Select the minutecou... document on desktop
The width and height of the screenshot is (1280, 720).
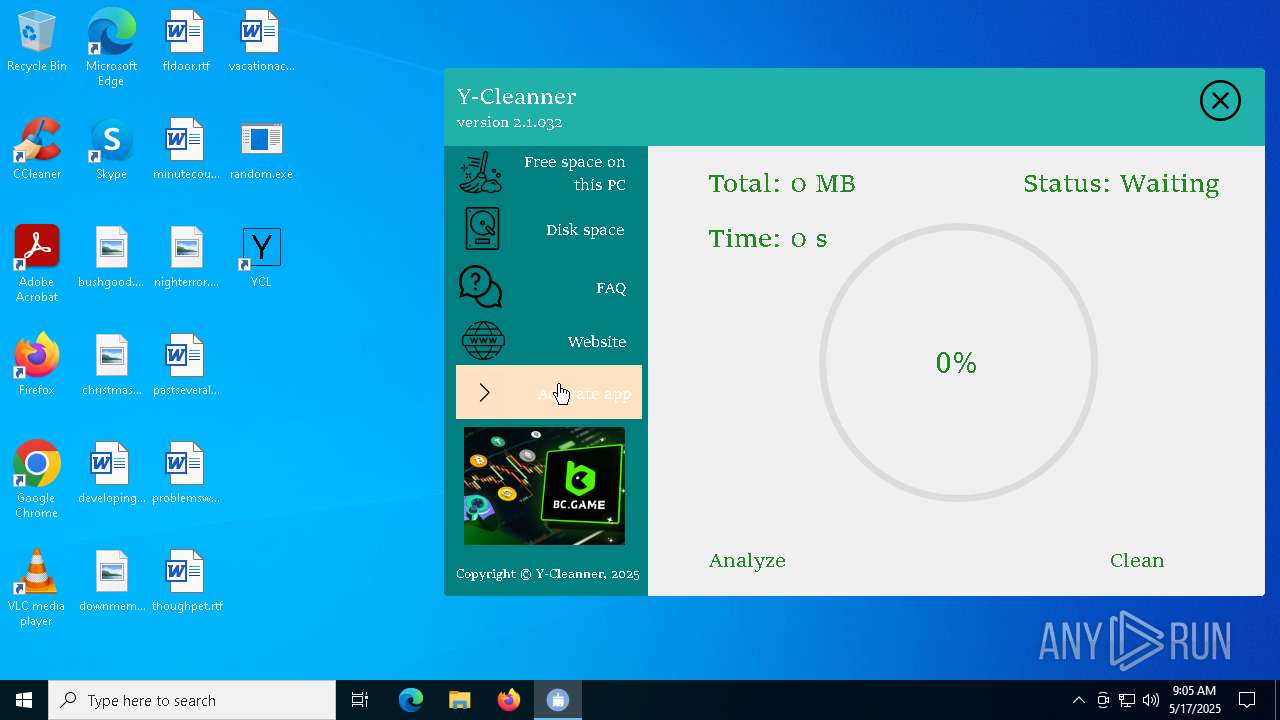186,150
